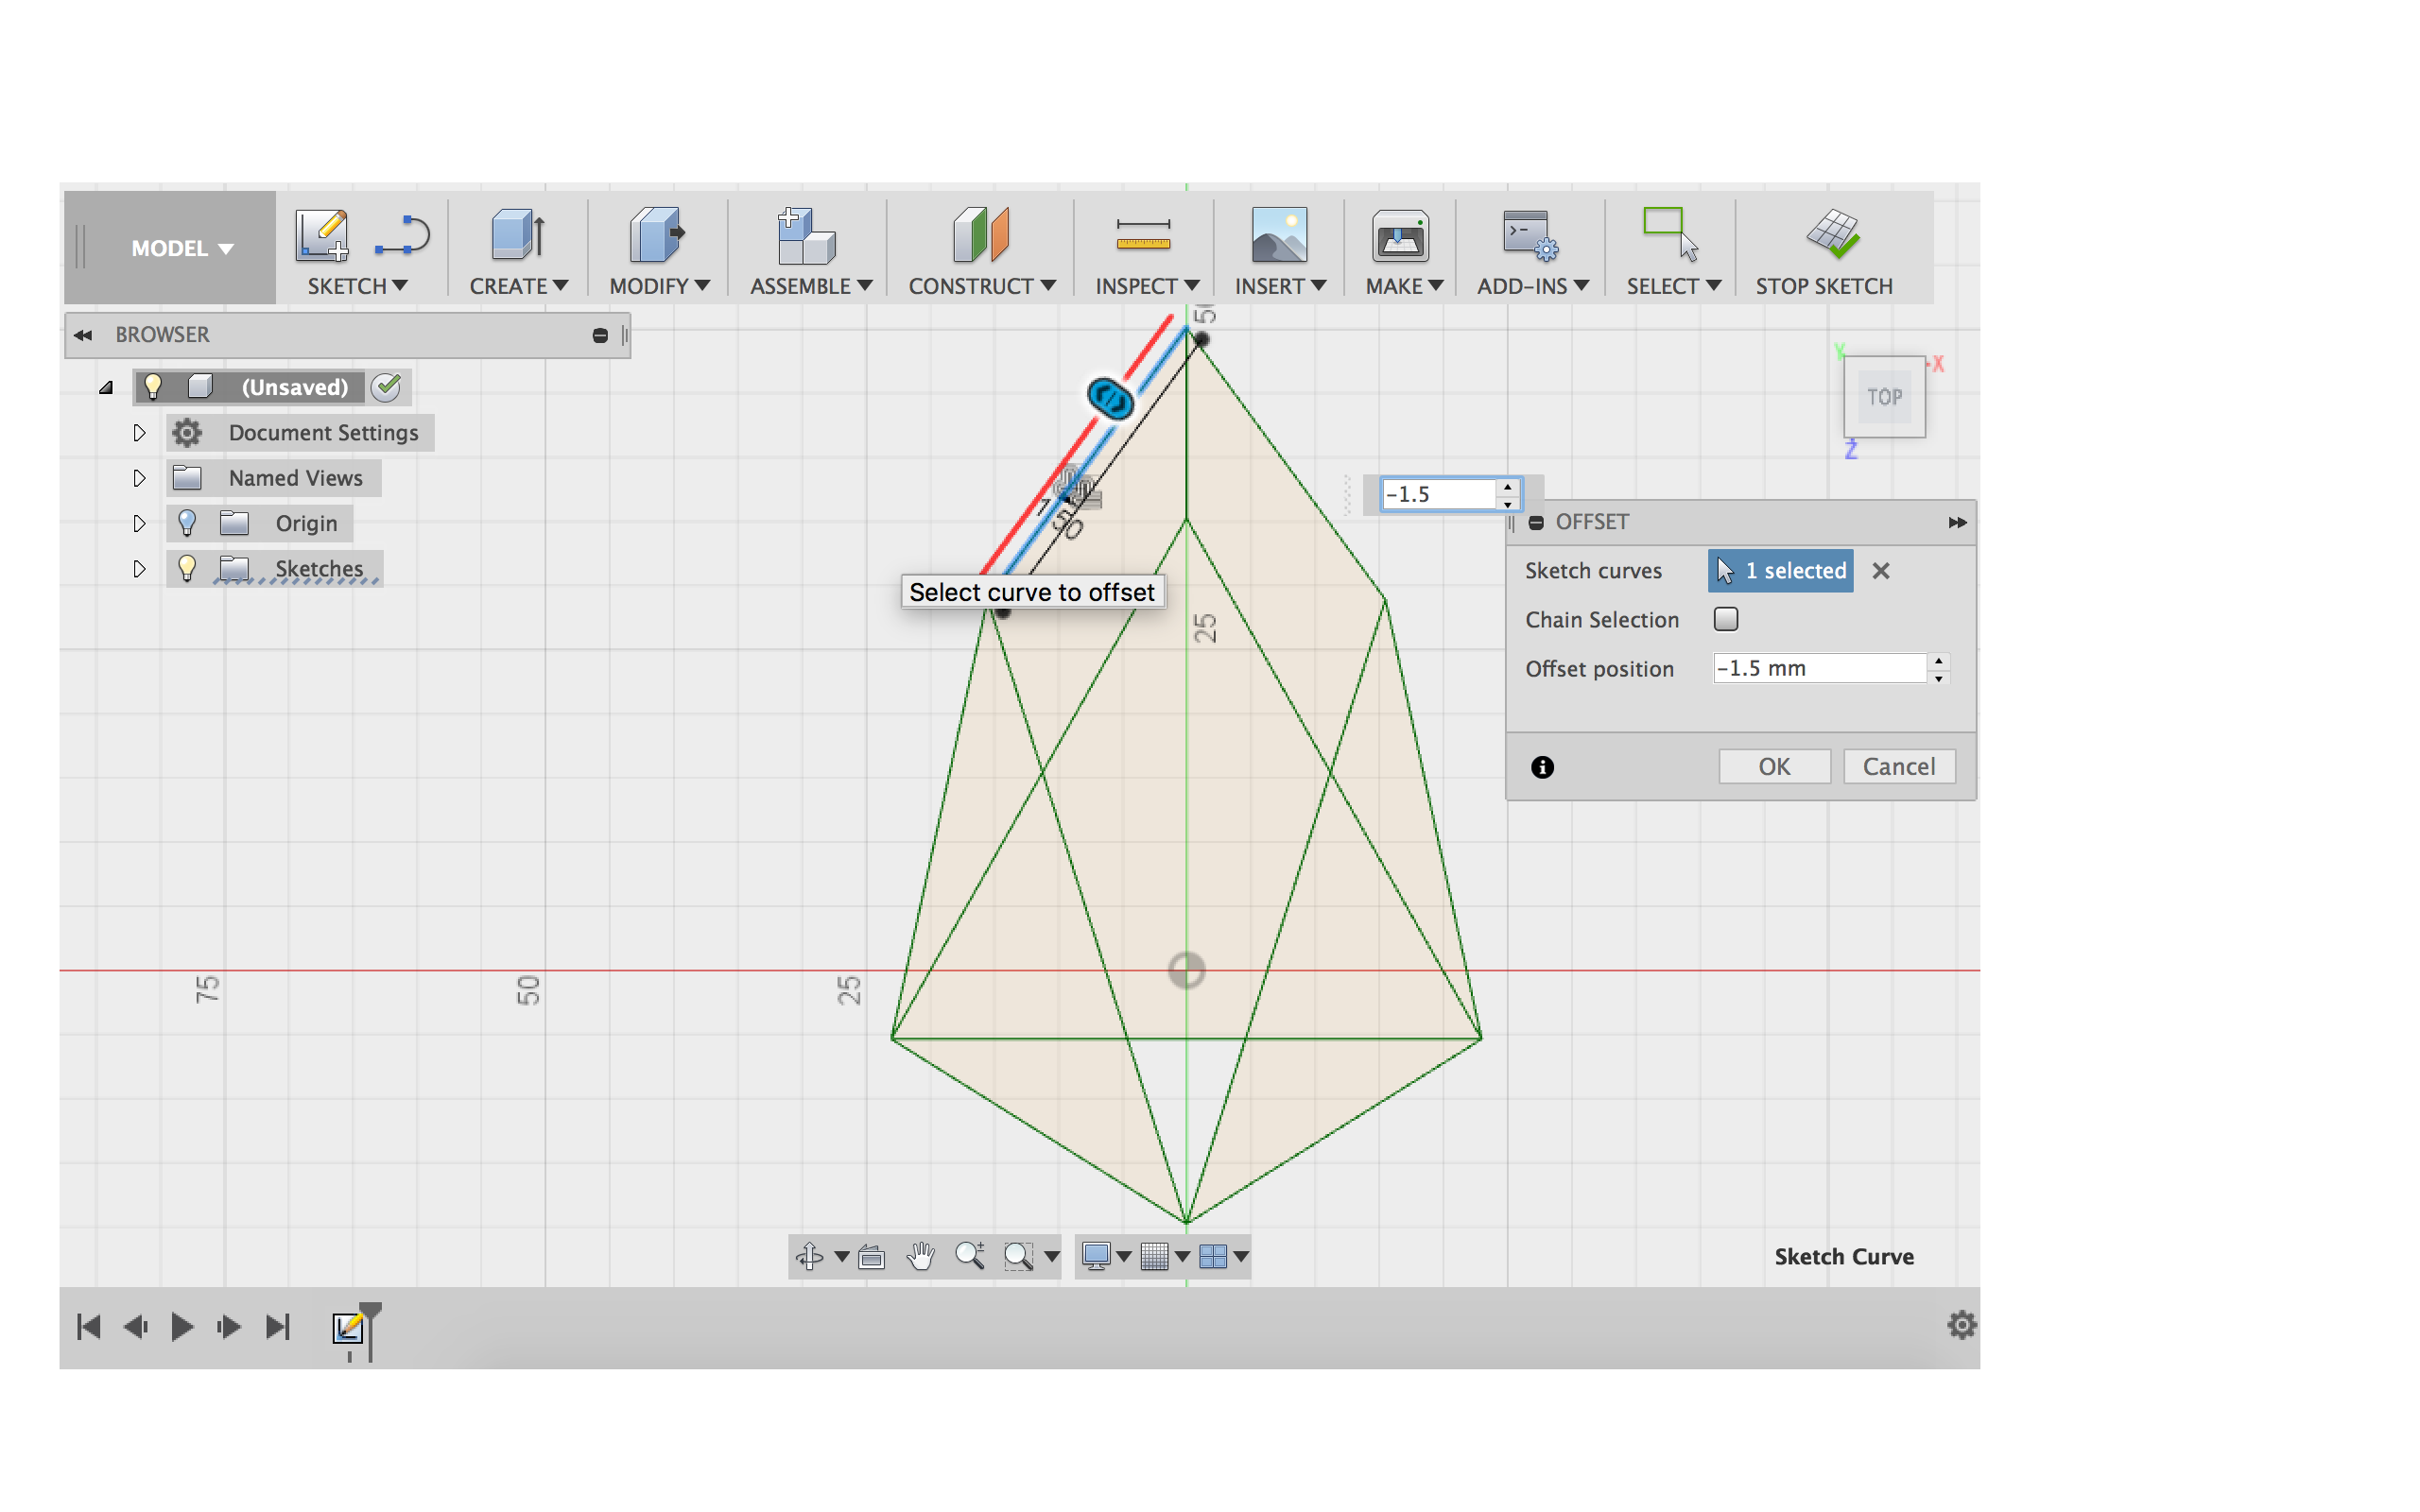Expand the Sketches tree node

click(x=139, y=568)
